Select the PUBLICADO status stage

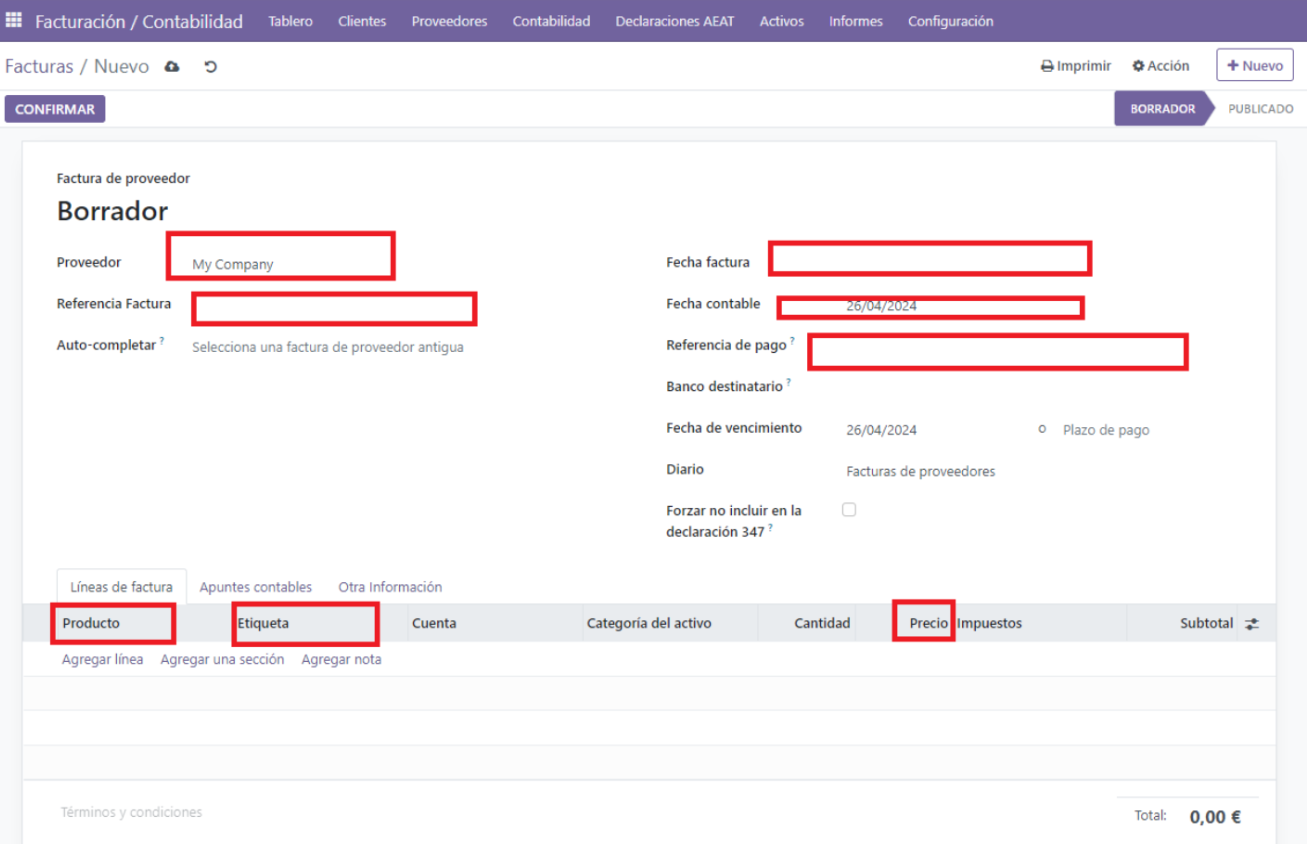tap(1260, 109)
